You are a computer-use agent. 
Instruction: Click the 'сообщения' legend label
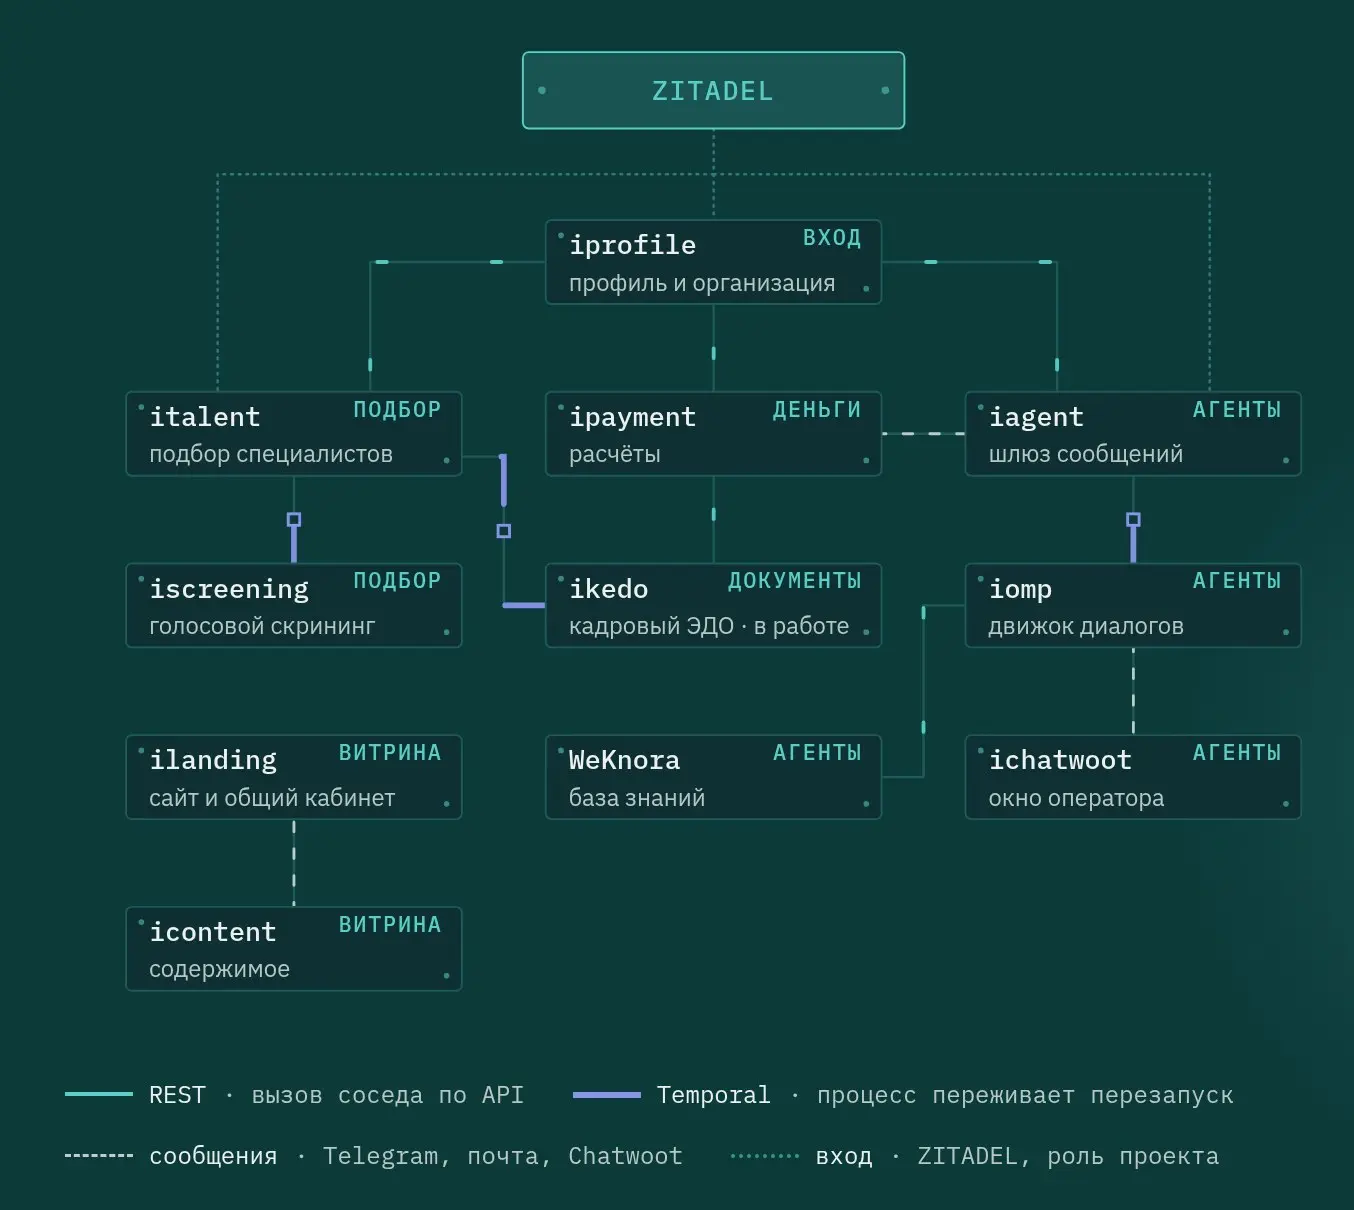click(213, 1156)
